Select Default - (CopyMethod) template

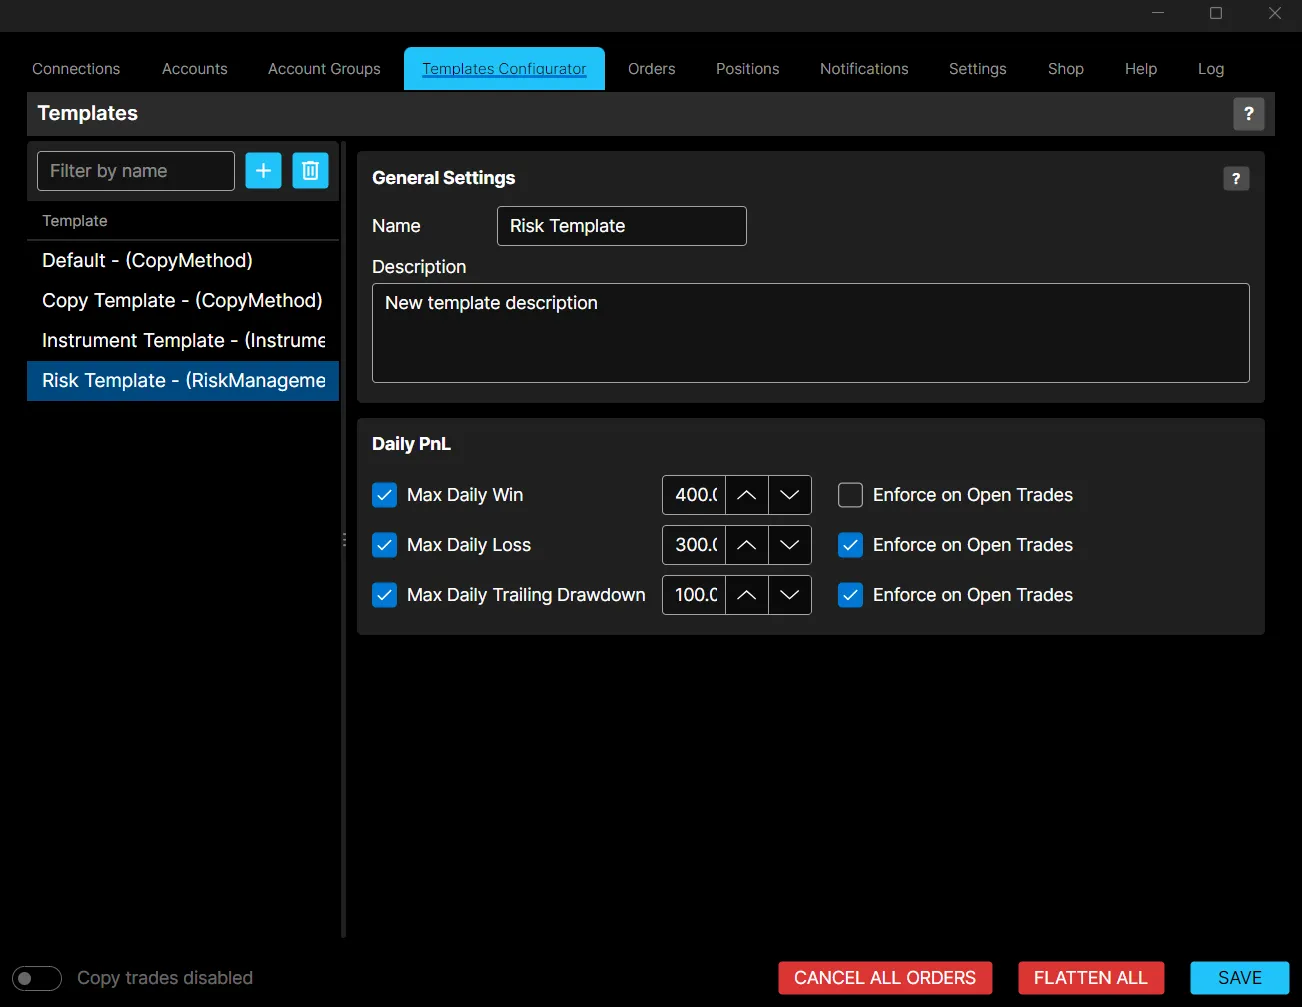[x=183, y=261]
